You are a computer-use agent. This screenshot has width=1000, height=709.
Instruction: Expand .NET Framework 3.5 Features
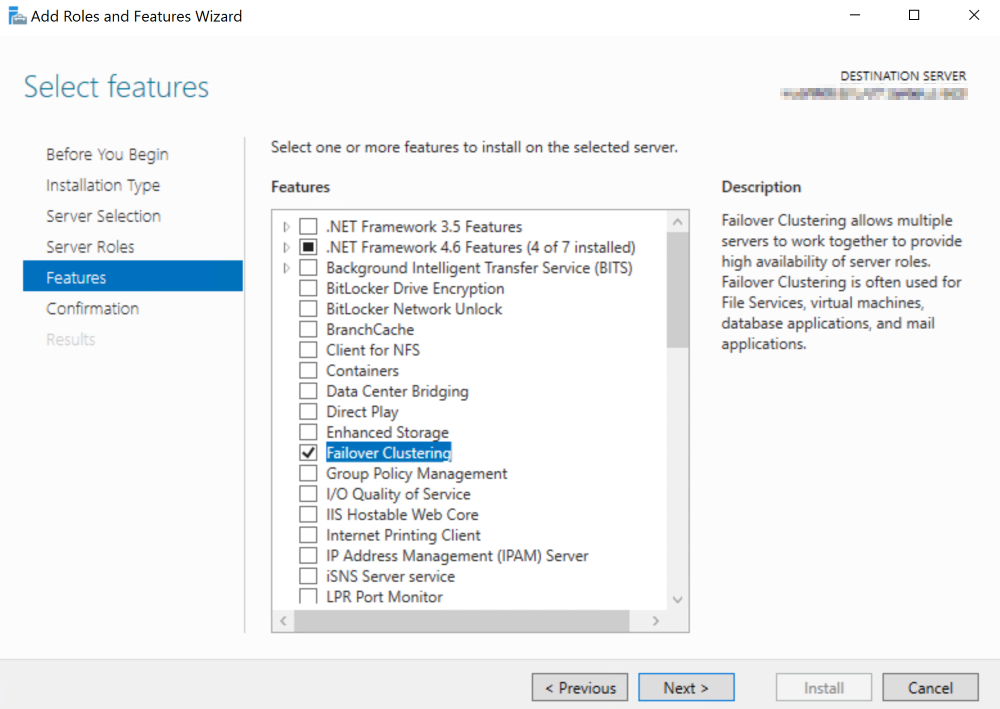(285, 226)
